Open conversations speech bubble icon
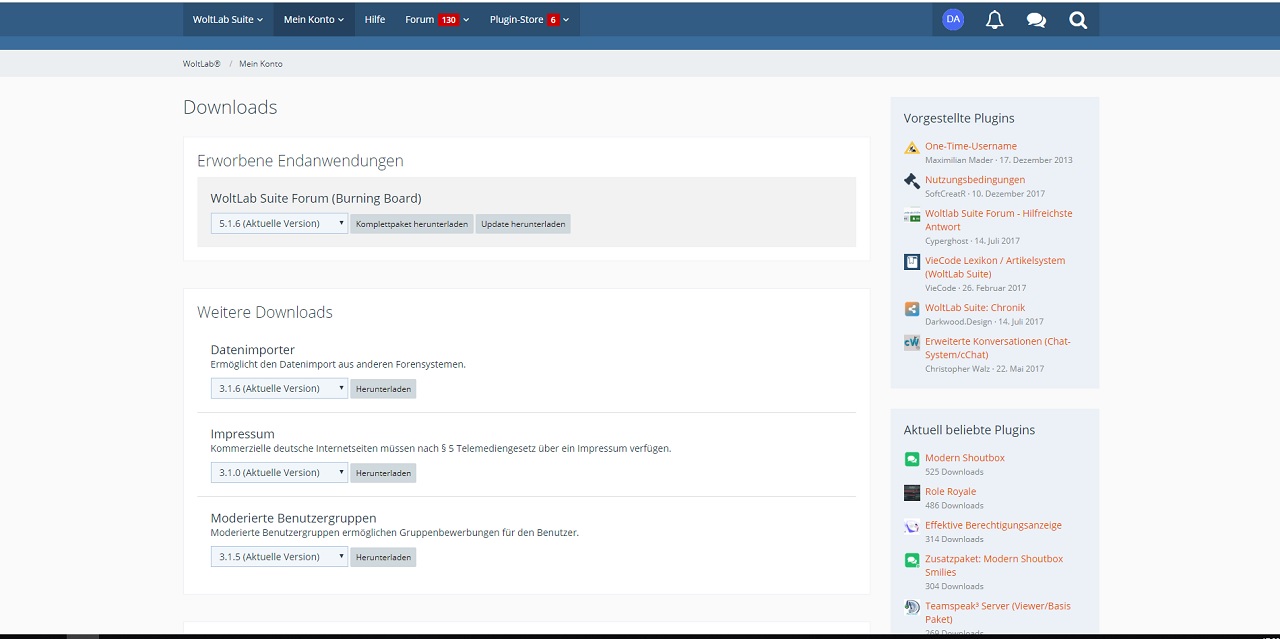The height and width of the screenshot is (639, 1280). tap(1036, 20)
